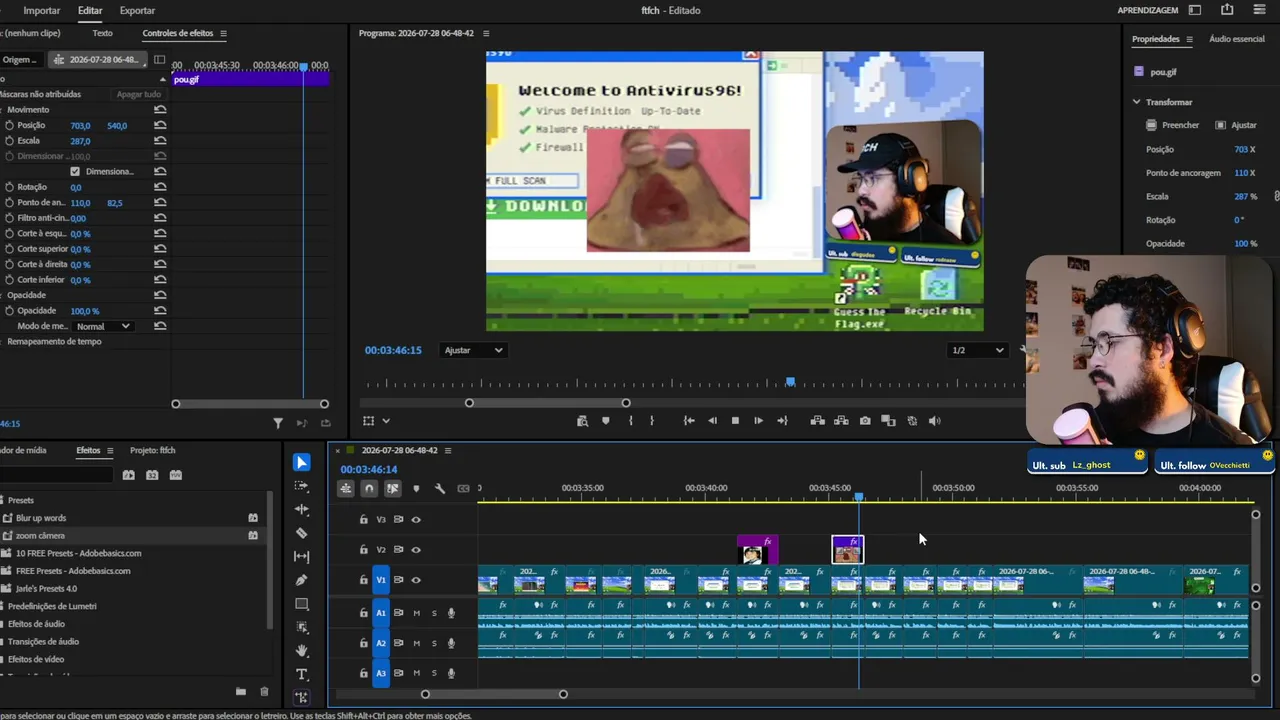
Task: Add a marker in the timeline header
Action: [x=416, y=489]
